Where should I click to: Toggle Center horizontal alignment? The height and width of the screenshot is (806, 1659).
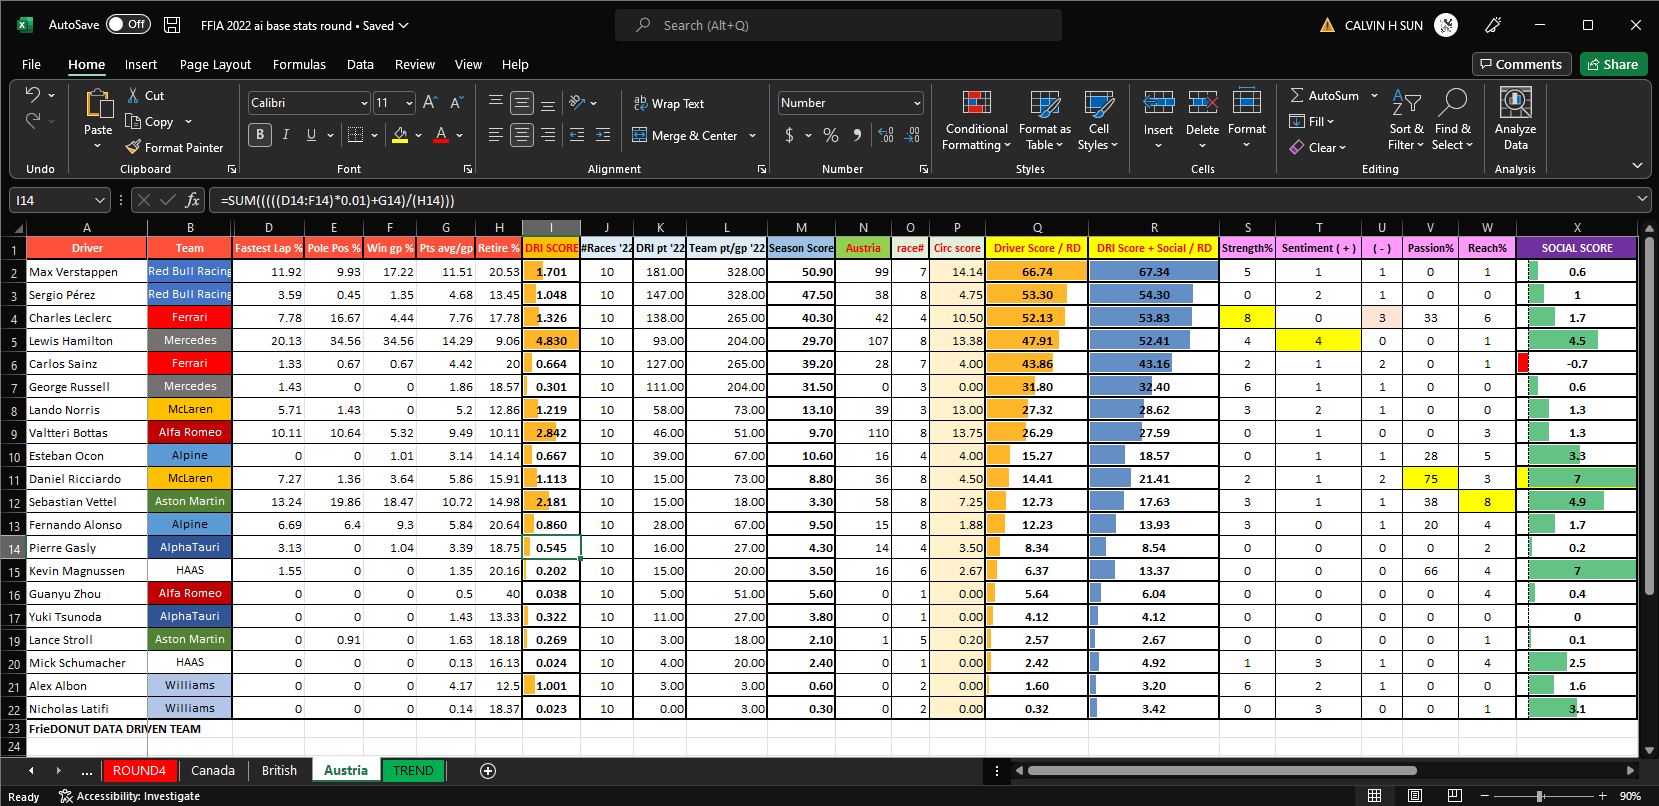pos(521,134)
